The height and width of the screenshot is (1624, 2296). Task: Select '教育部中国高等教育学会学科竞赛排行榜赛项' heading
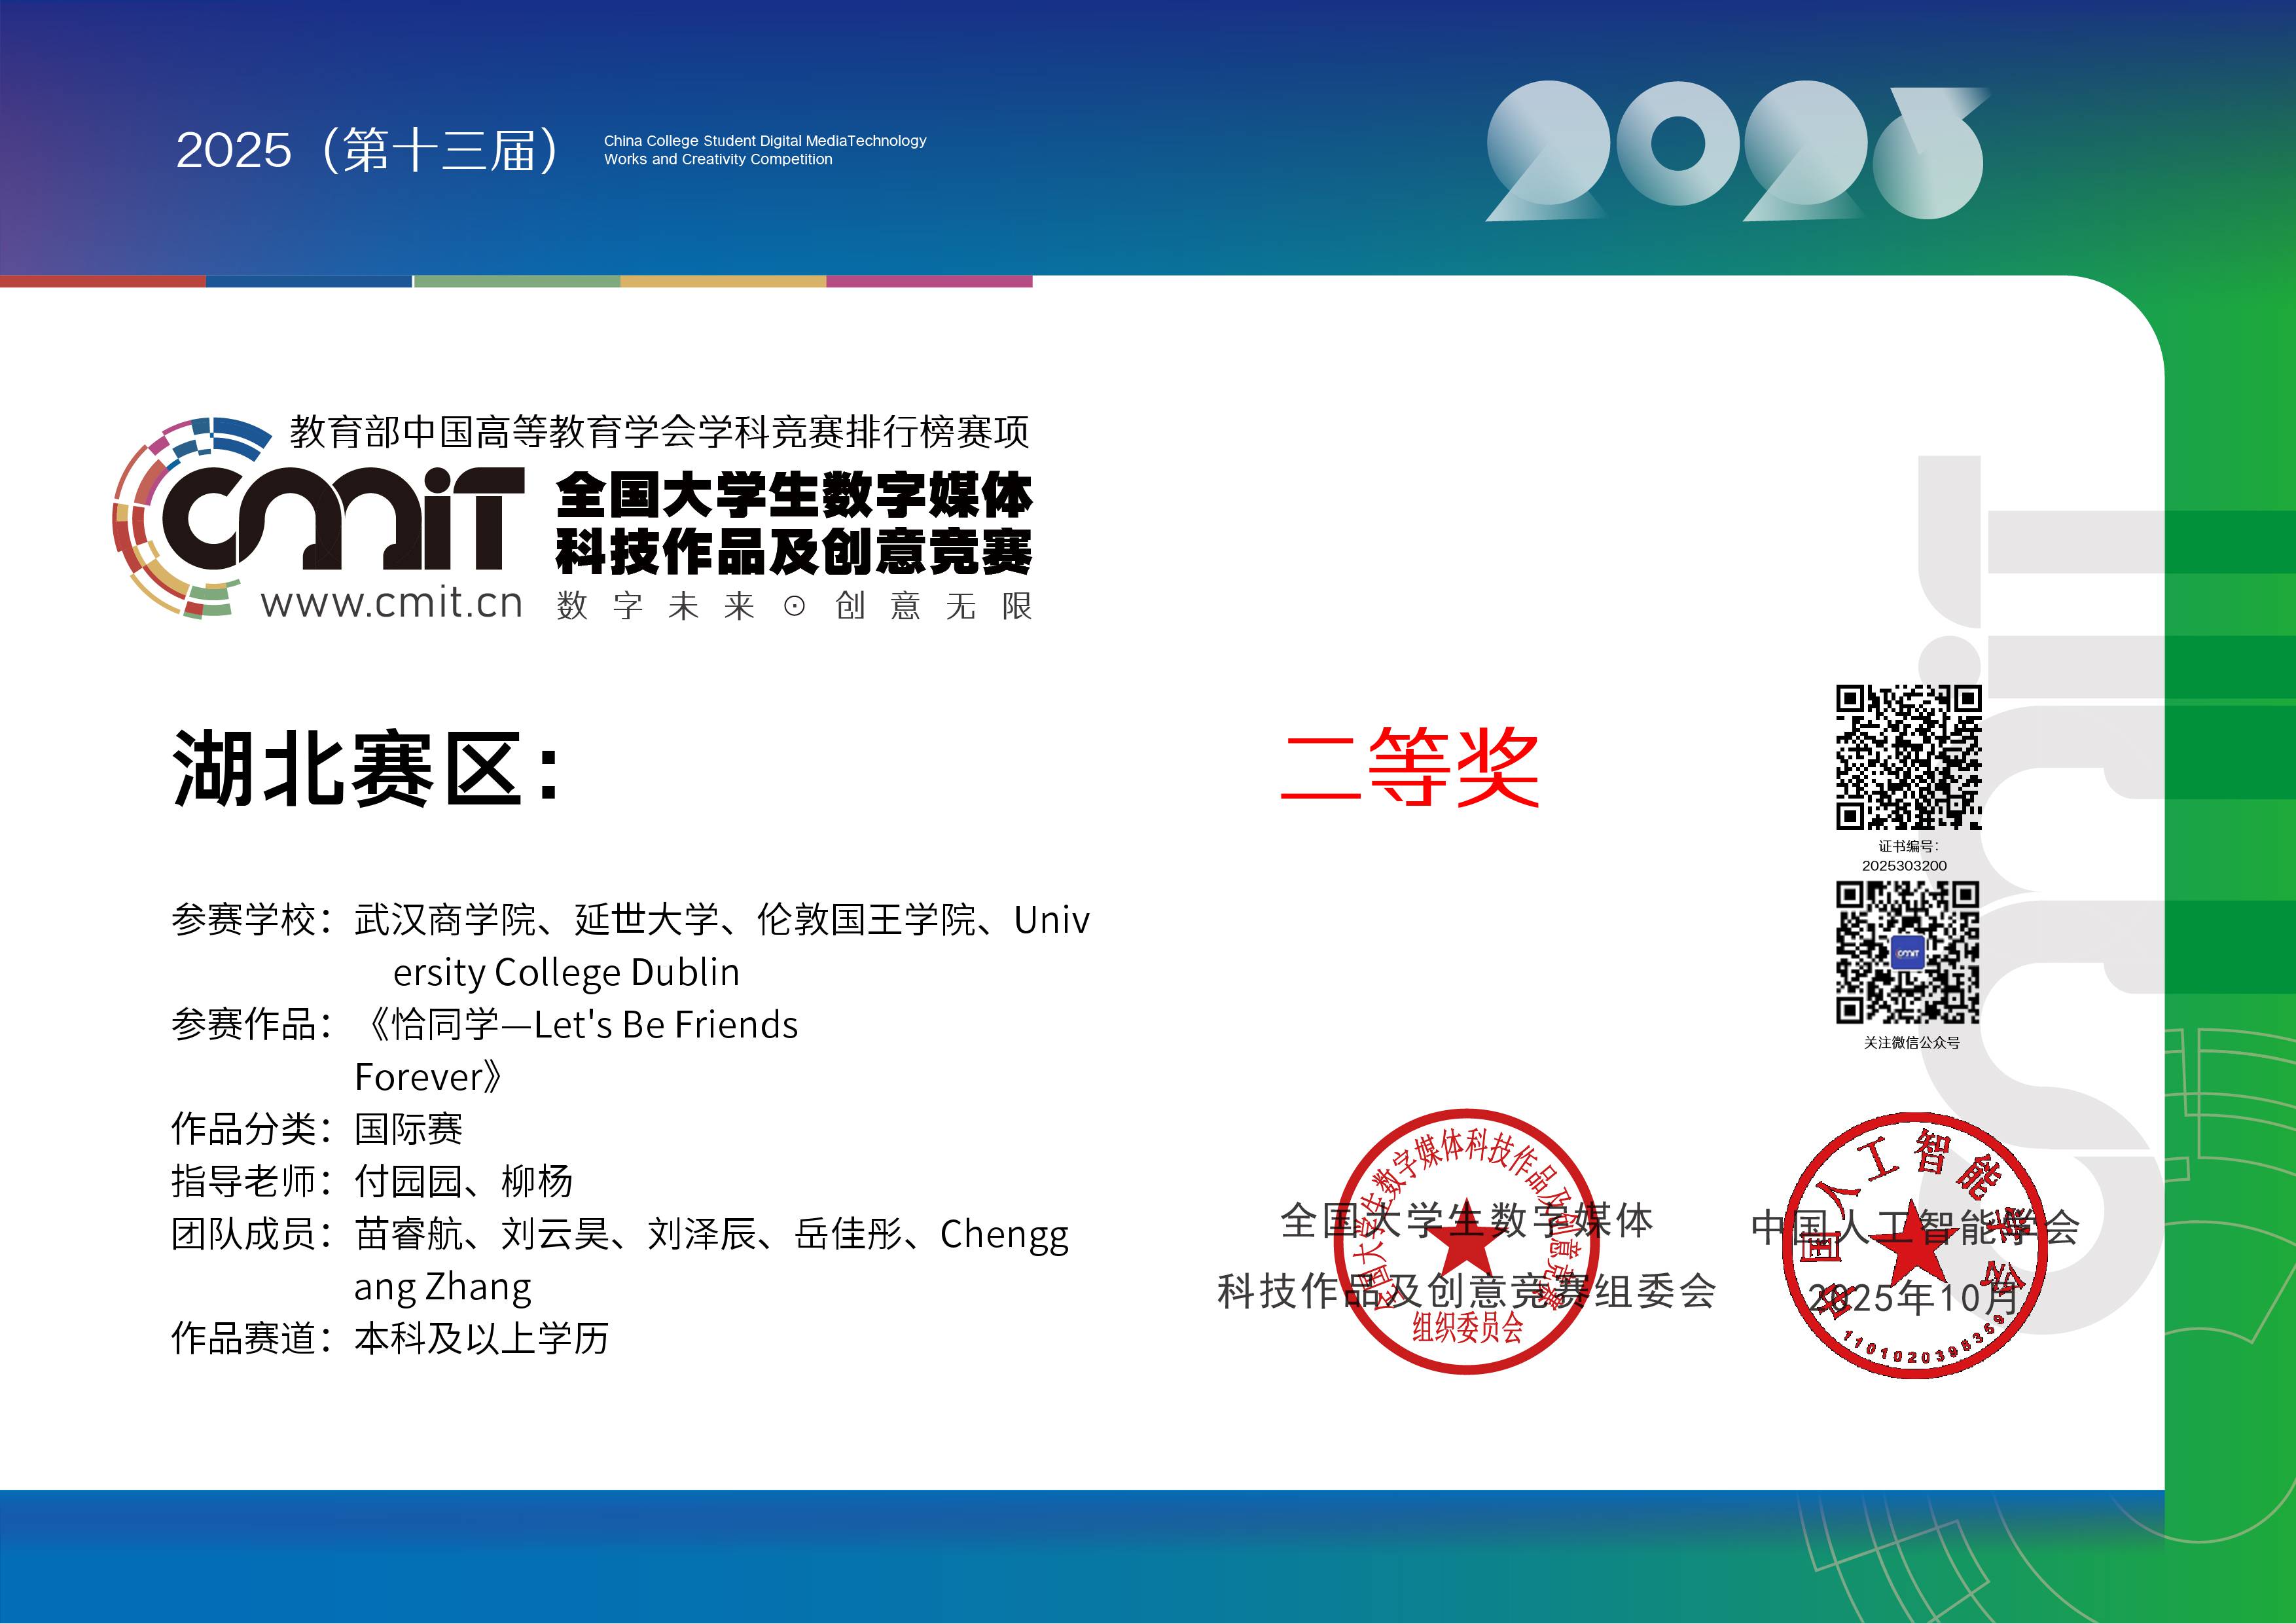tap(660, 432)
